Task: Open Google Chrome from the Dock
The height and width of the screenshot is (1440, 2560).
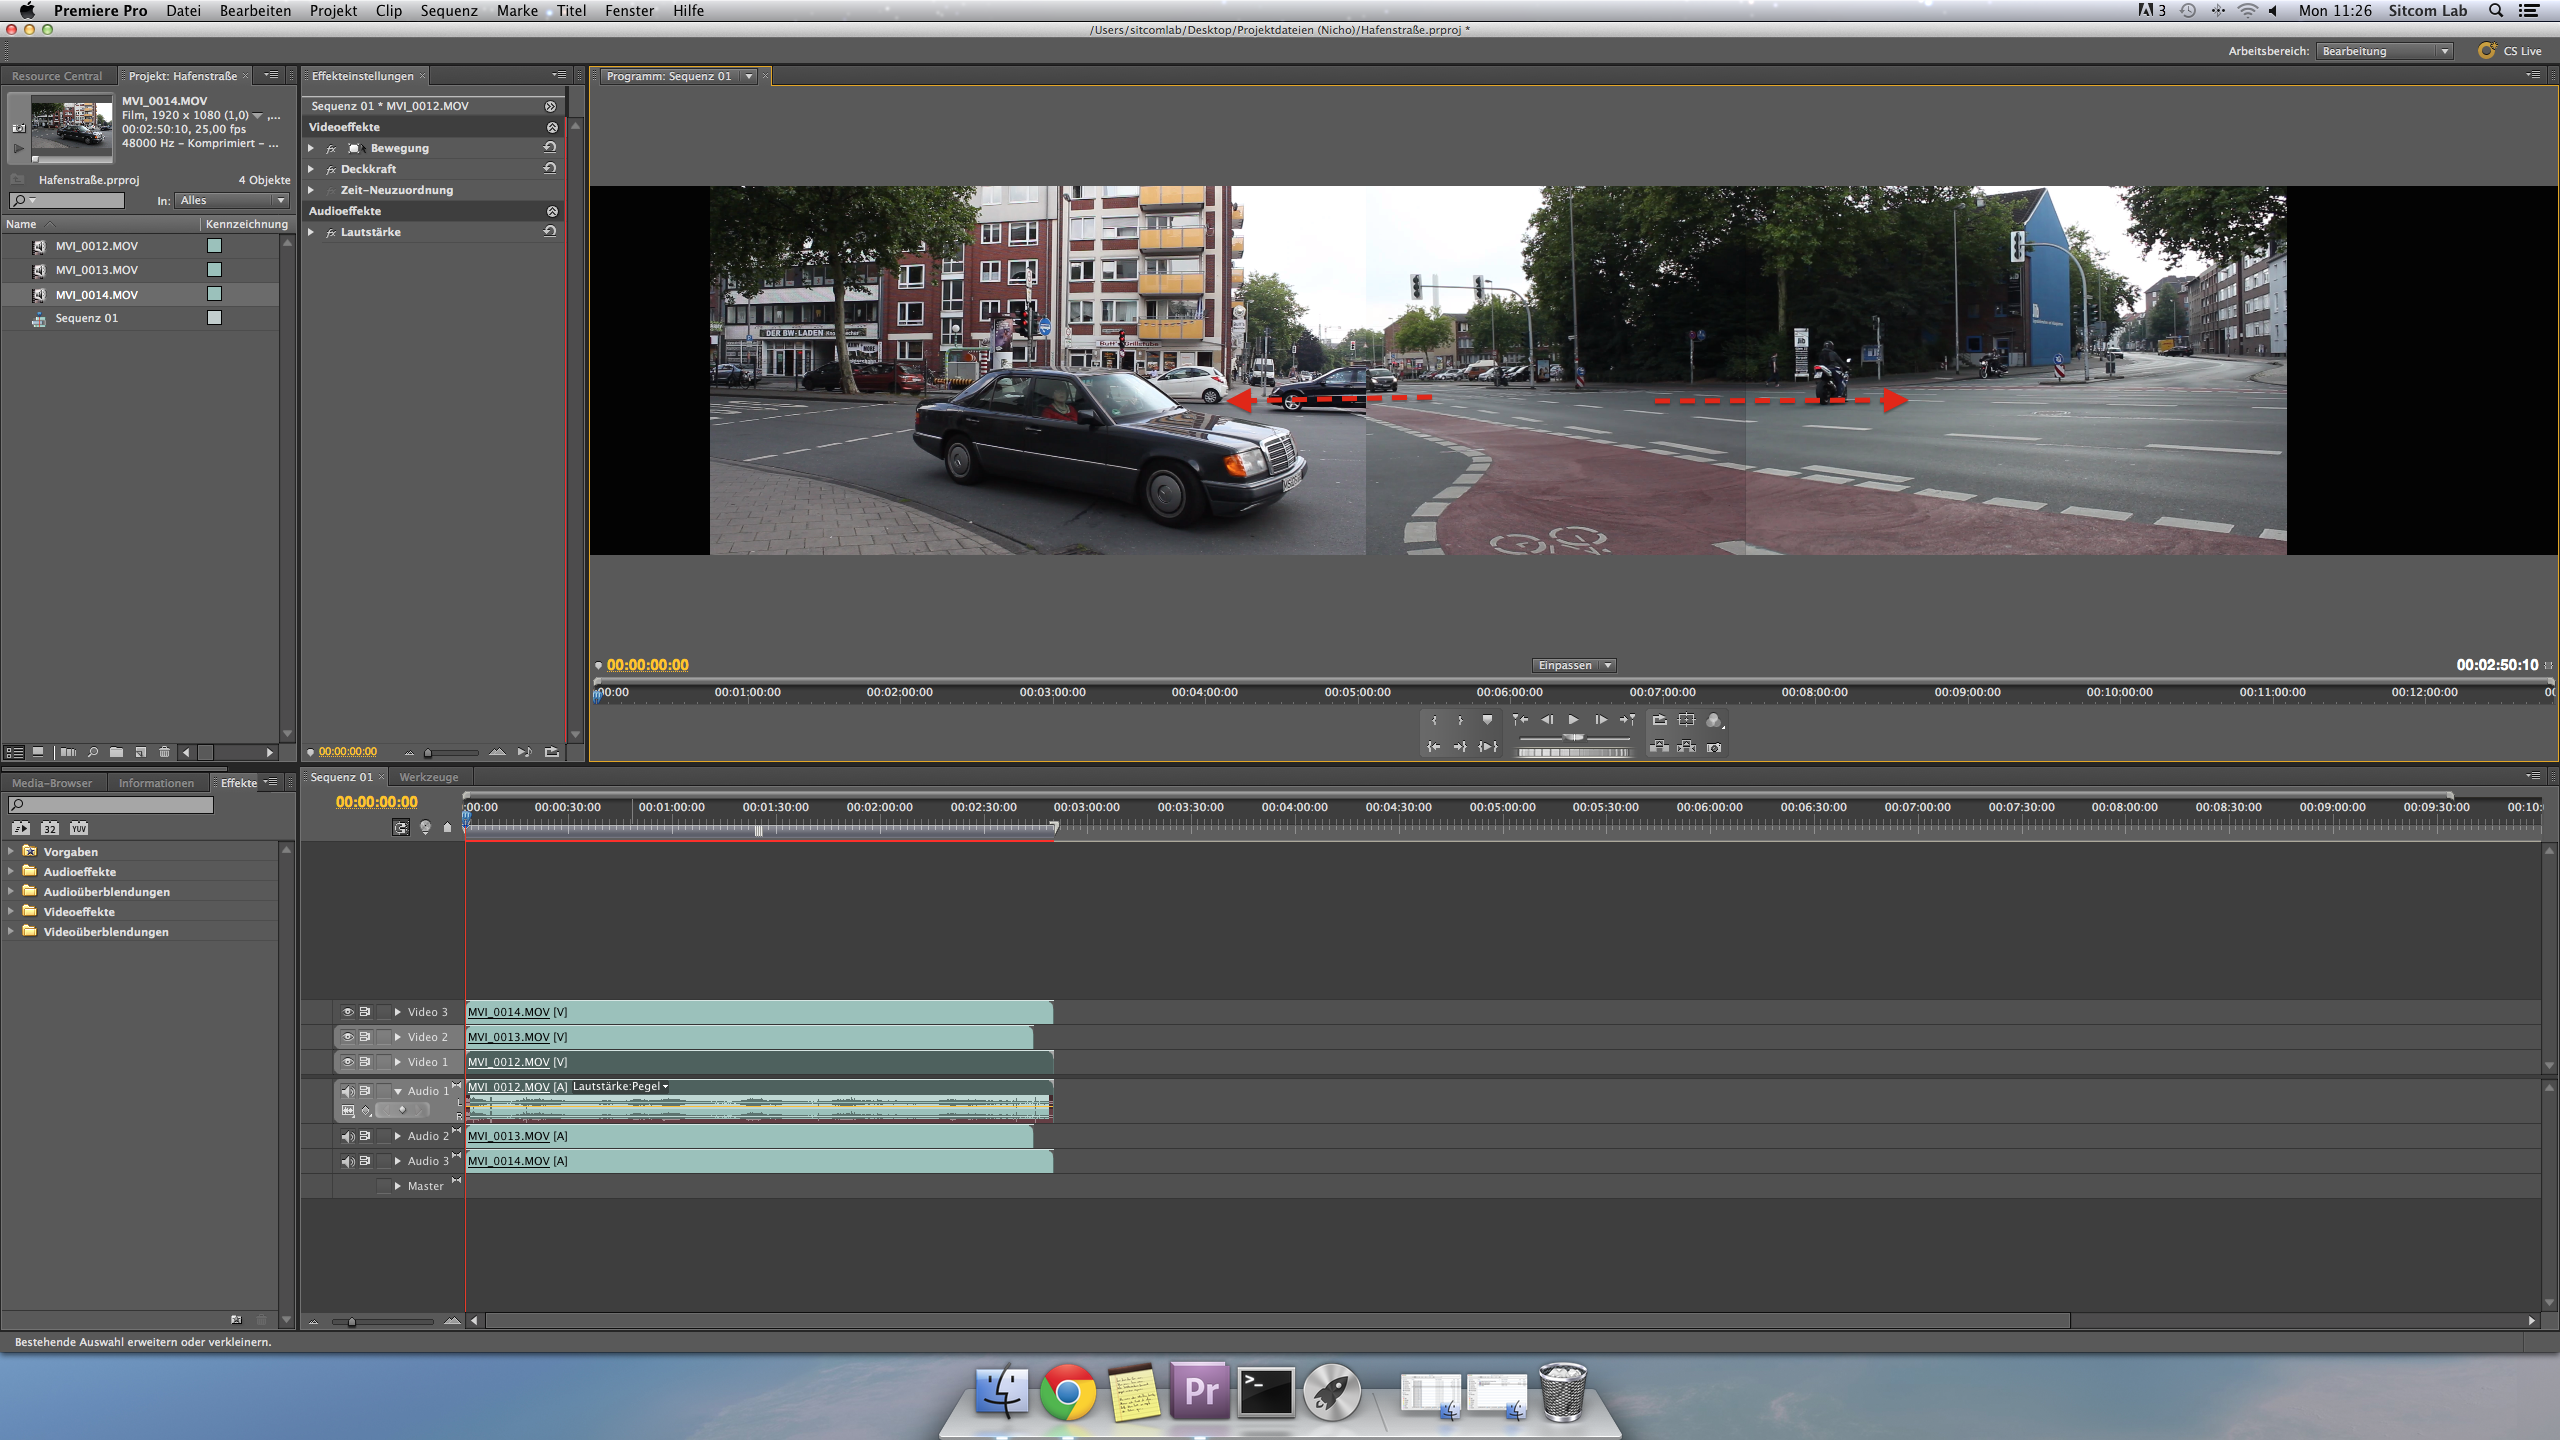Action: click(x=1067, y=1392)
